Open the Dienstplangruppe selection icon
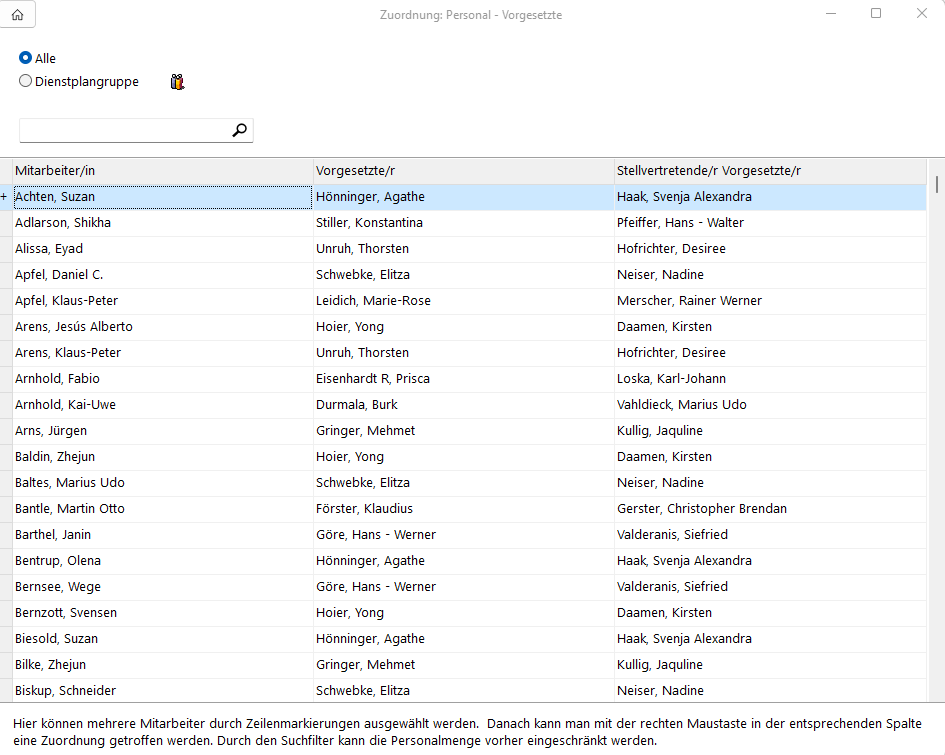Viewport: 945px width, 755px height. click(177, 82)
